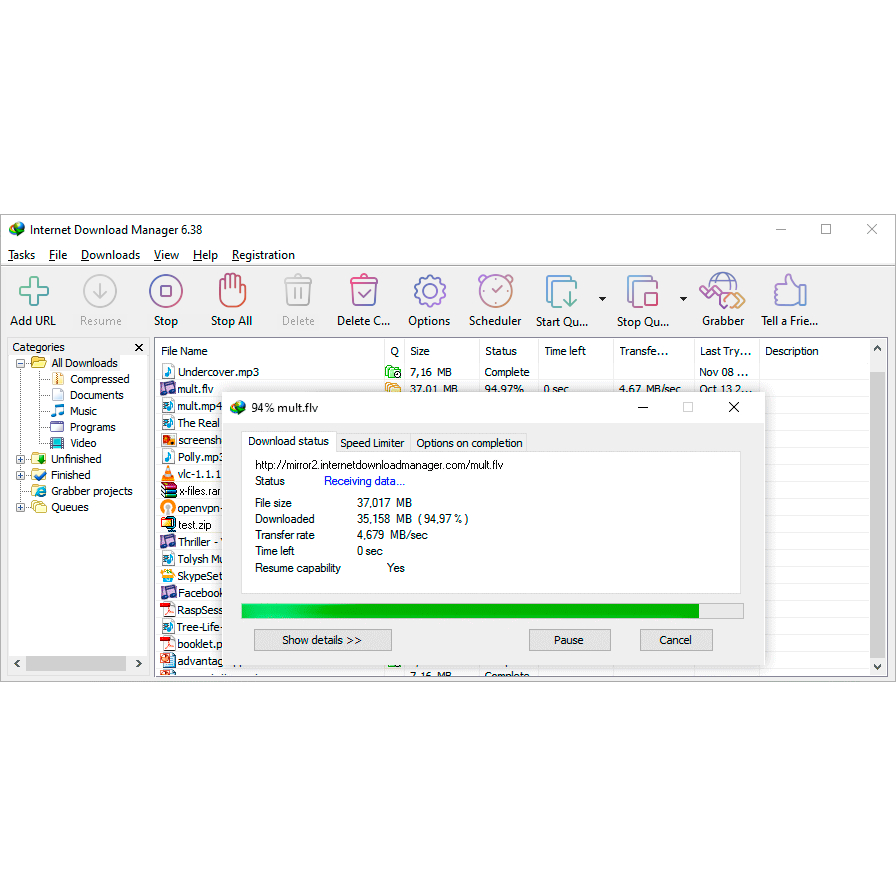Image resolution: width=896 pixels, height=896 pixels.
Task: Select Polly.mp3 file in list
Action: [191, 457]
